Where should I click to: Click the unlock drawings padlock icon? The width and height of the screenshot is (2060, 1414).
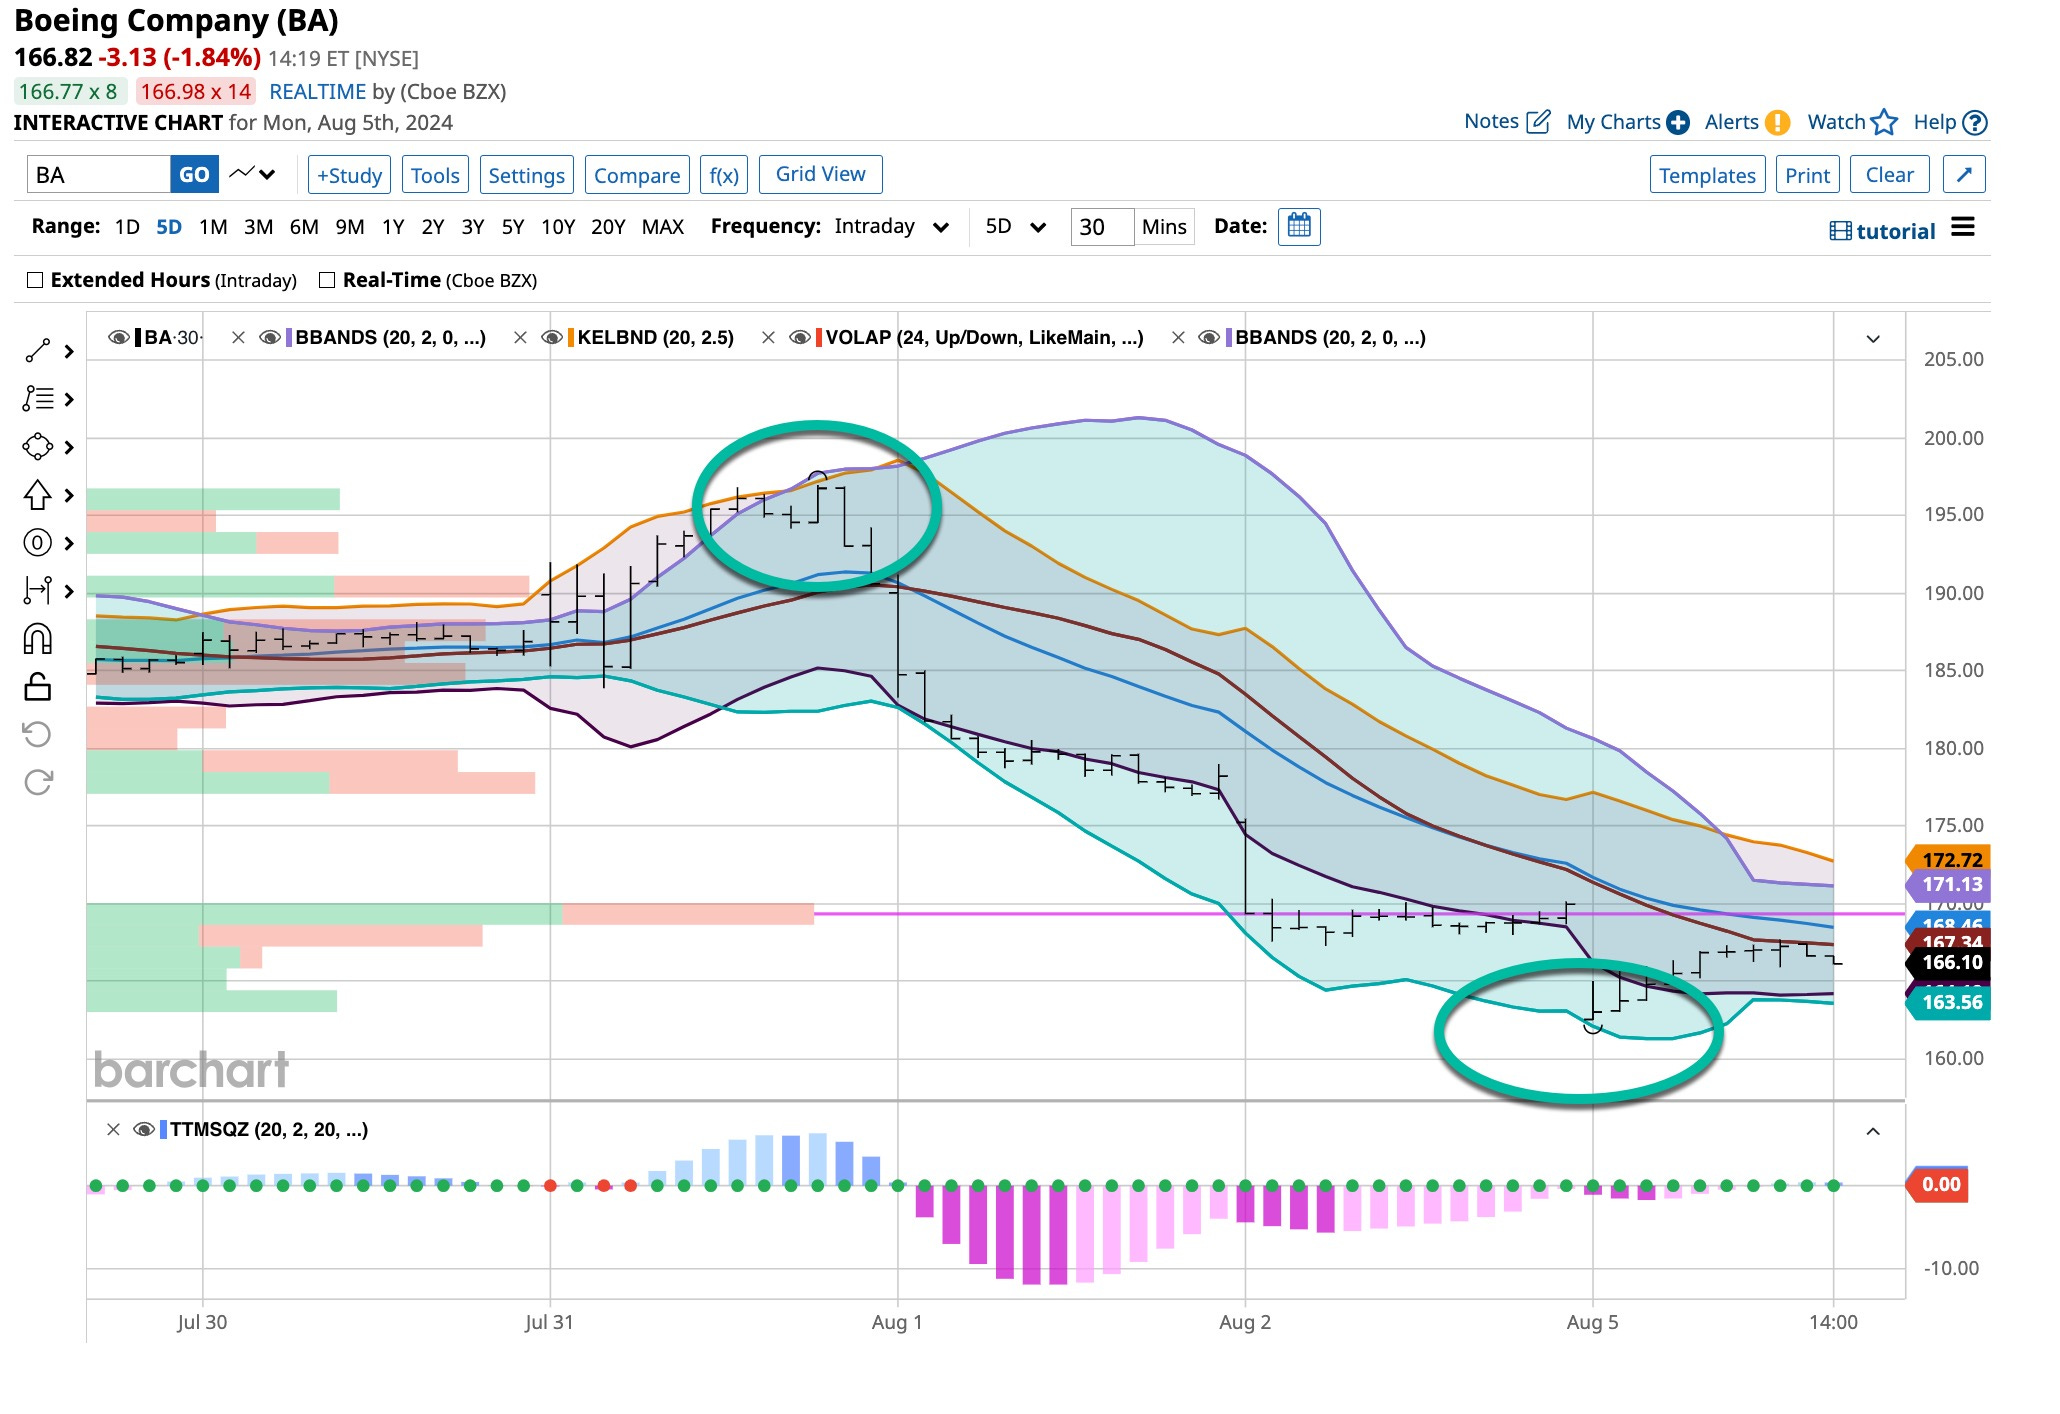click(38, 687)
